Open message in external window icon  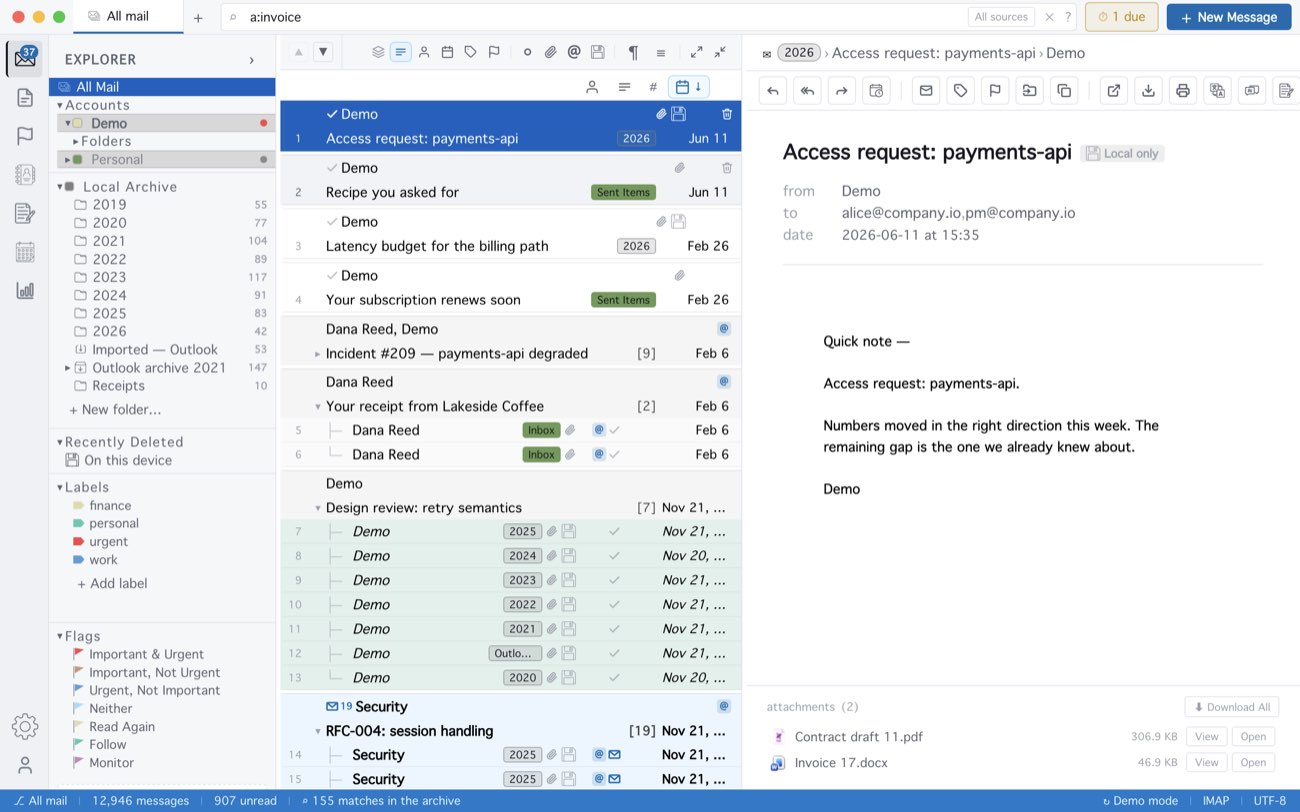click(1114, 91)
